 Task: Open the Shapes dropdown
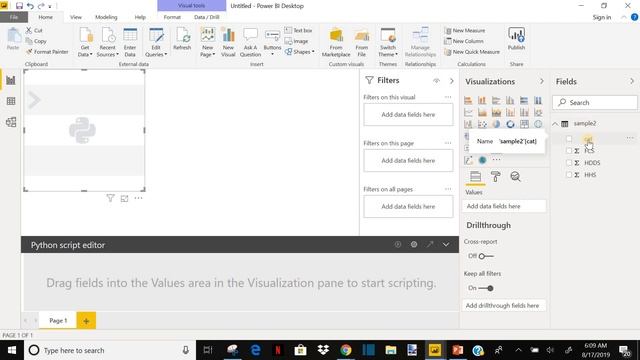coord(300,52)
